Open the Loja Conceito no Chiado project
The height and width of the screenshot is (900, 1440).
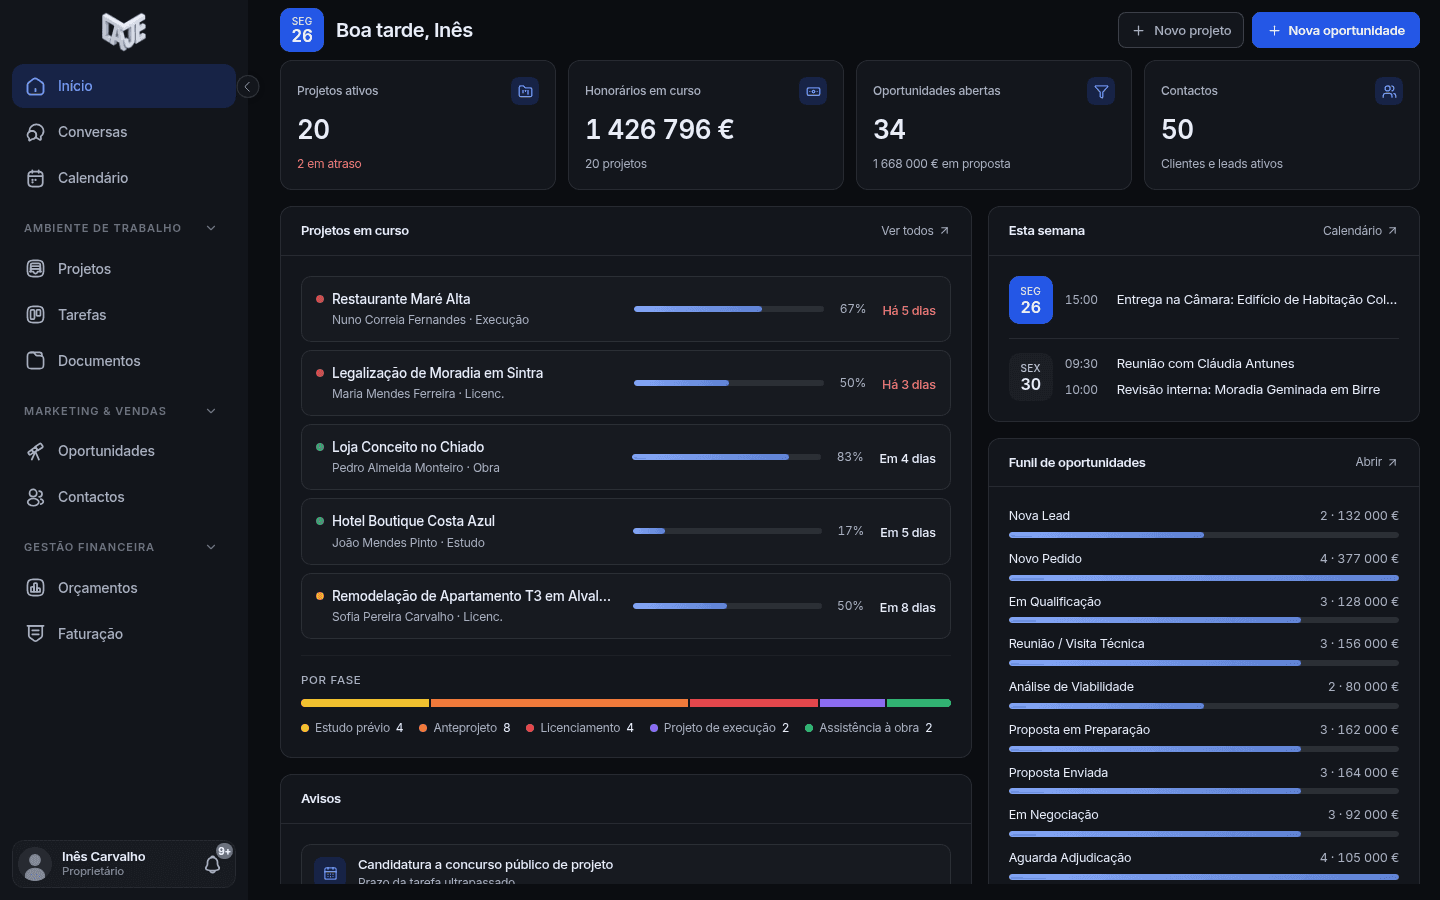pos(626,457)
